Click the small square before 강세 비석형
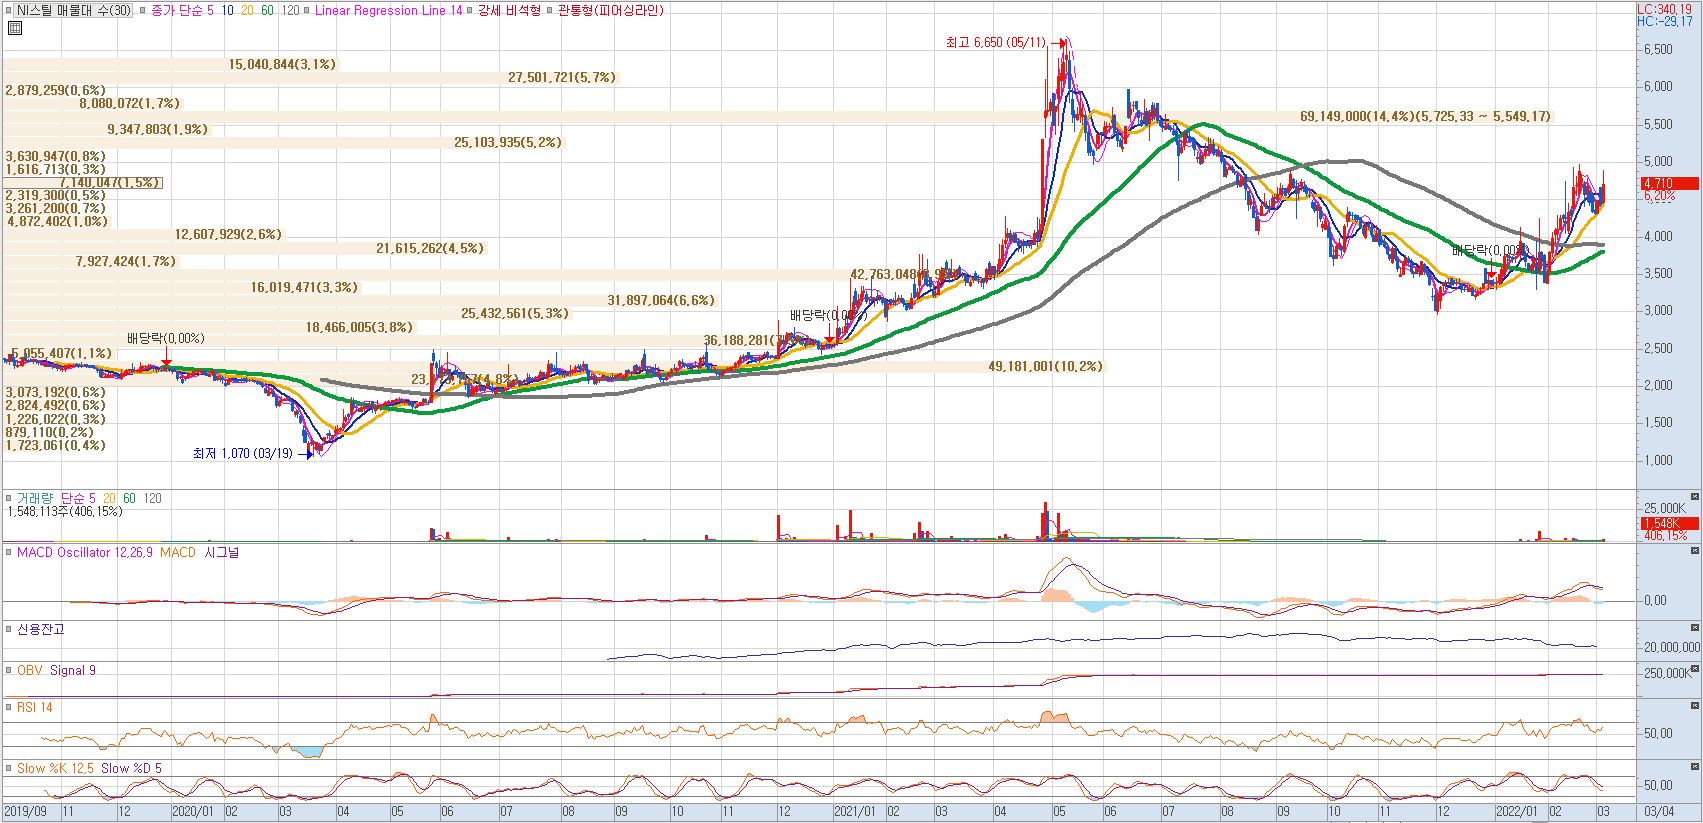The width and height of the screenshot is (1703, 823). (470, 11)
